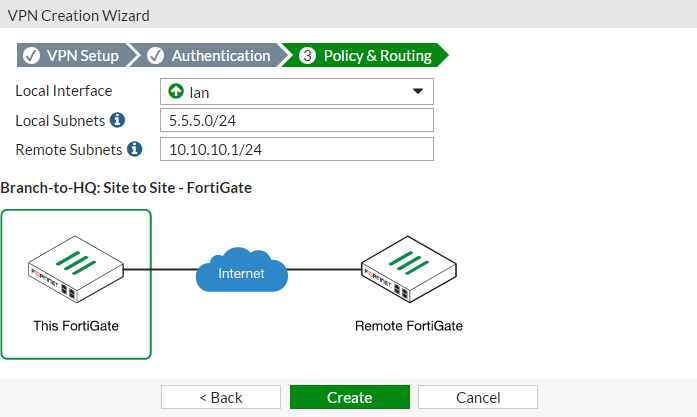Click the Local Interface label
Screen dimensions: 697x417
coord(64,91)
